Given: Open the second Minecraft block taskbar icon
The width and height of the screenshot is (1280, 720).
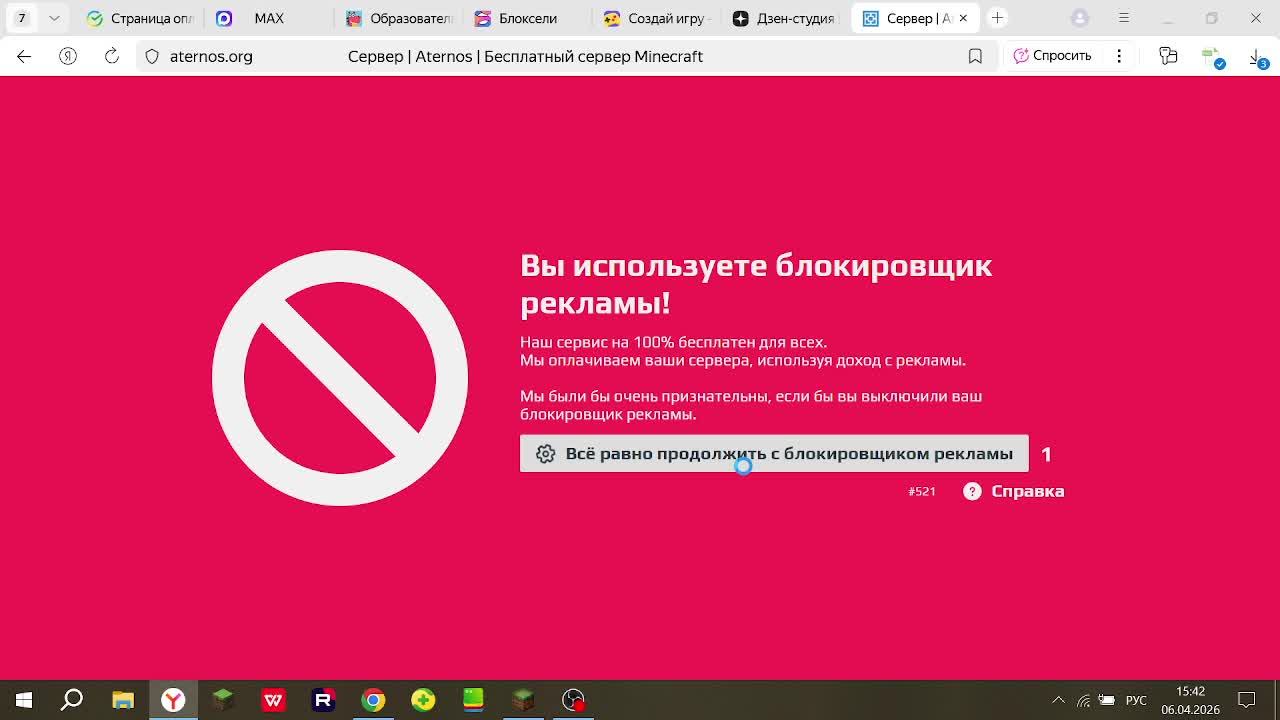Looking at the screenshot, I should pyautogui.click(x=523, y=700).
